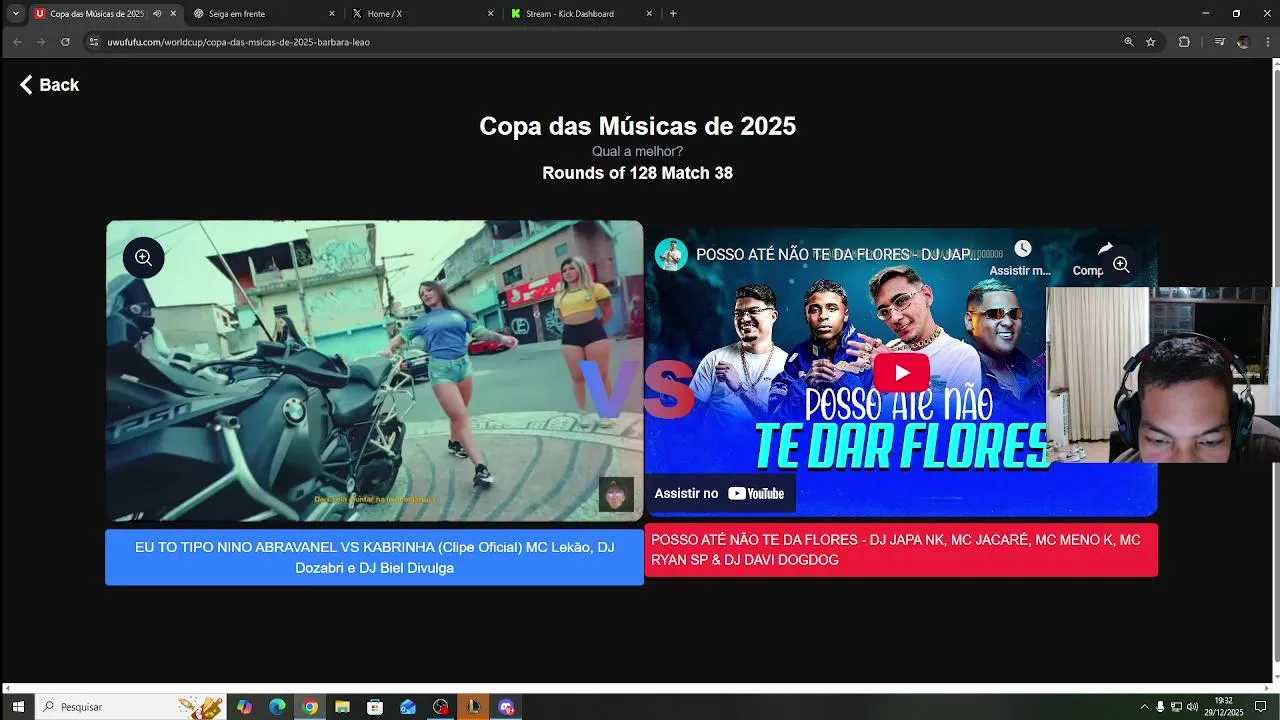The image size is (1280, 720).
Task: Zoom into the left video thumbnail magnifier
Action: pyautogui.click(x=144, y=258)
